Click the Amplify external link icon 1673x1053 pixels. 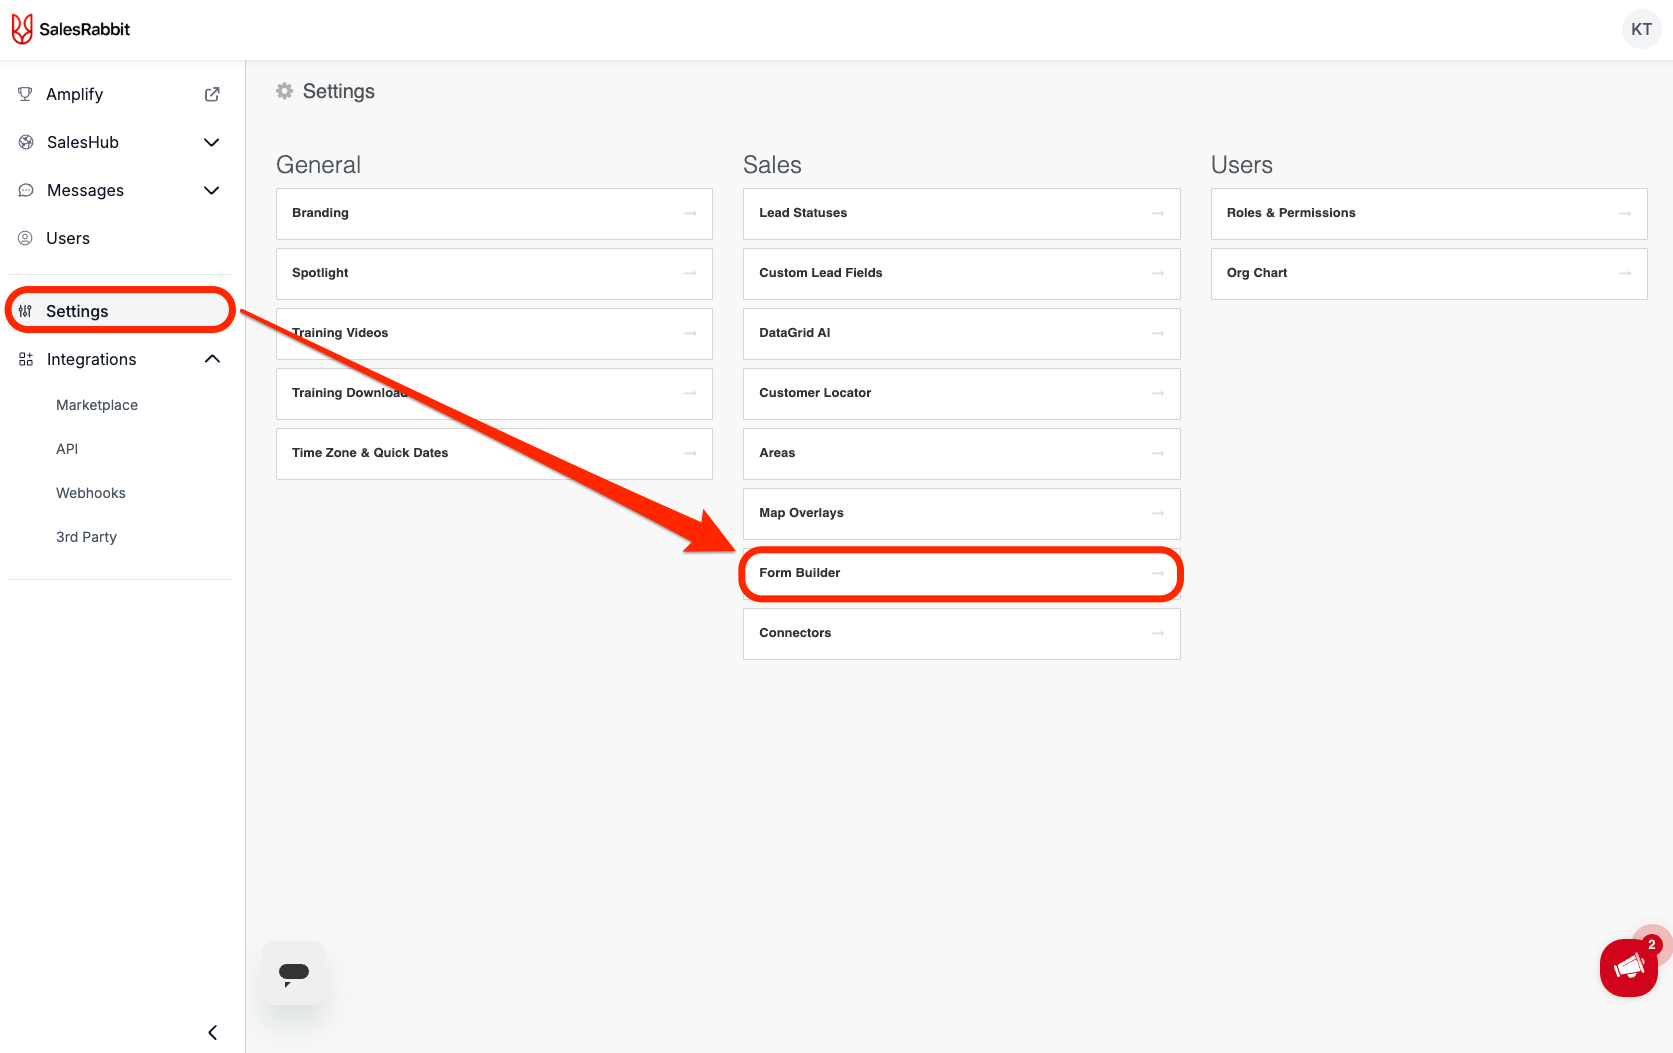[212, 94]
